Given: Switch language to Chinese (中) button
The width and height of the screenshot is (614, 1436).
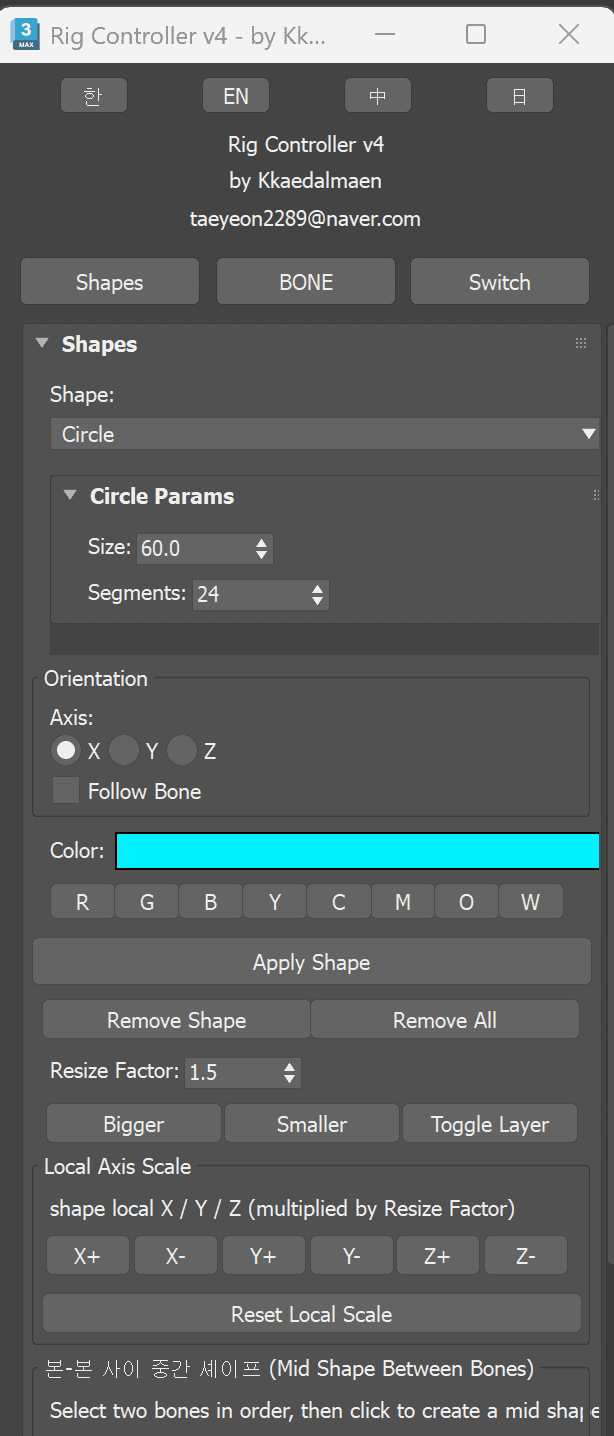Looking at the screenshot, I should 378,96.
